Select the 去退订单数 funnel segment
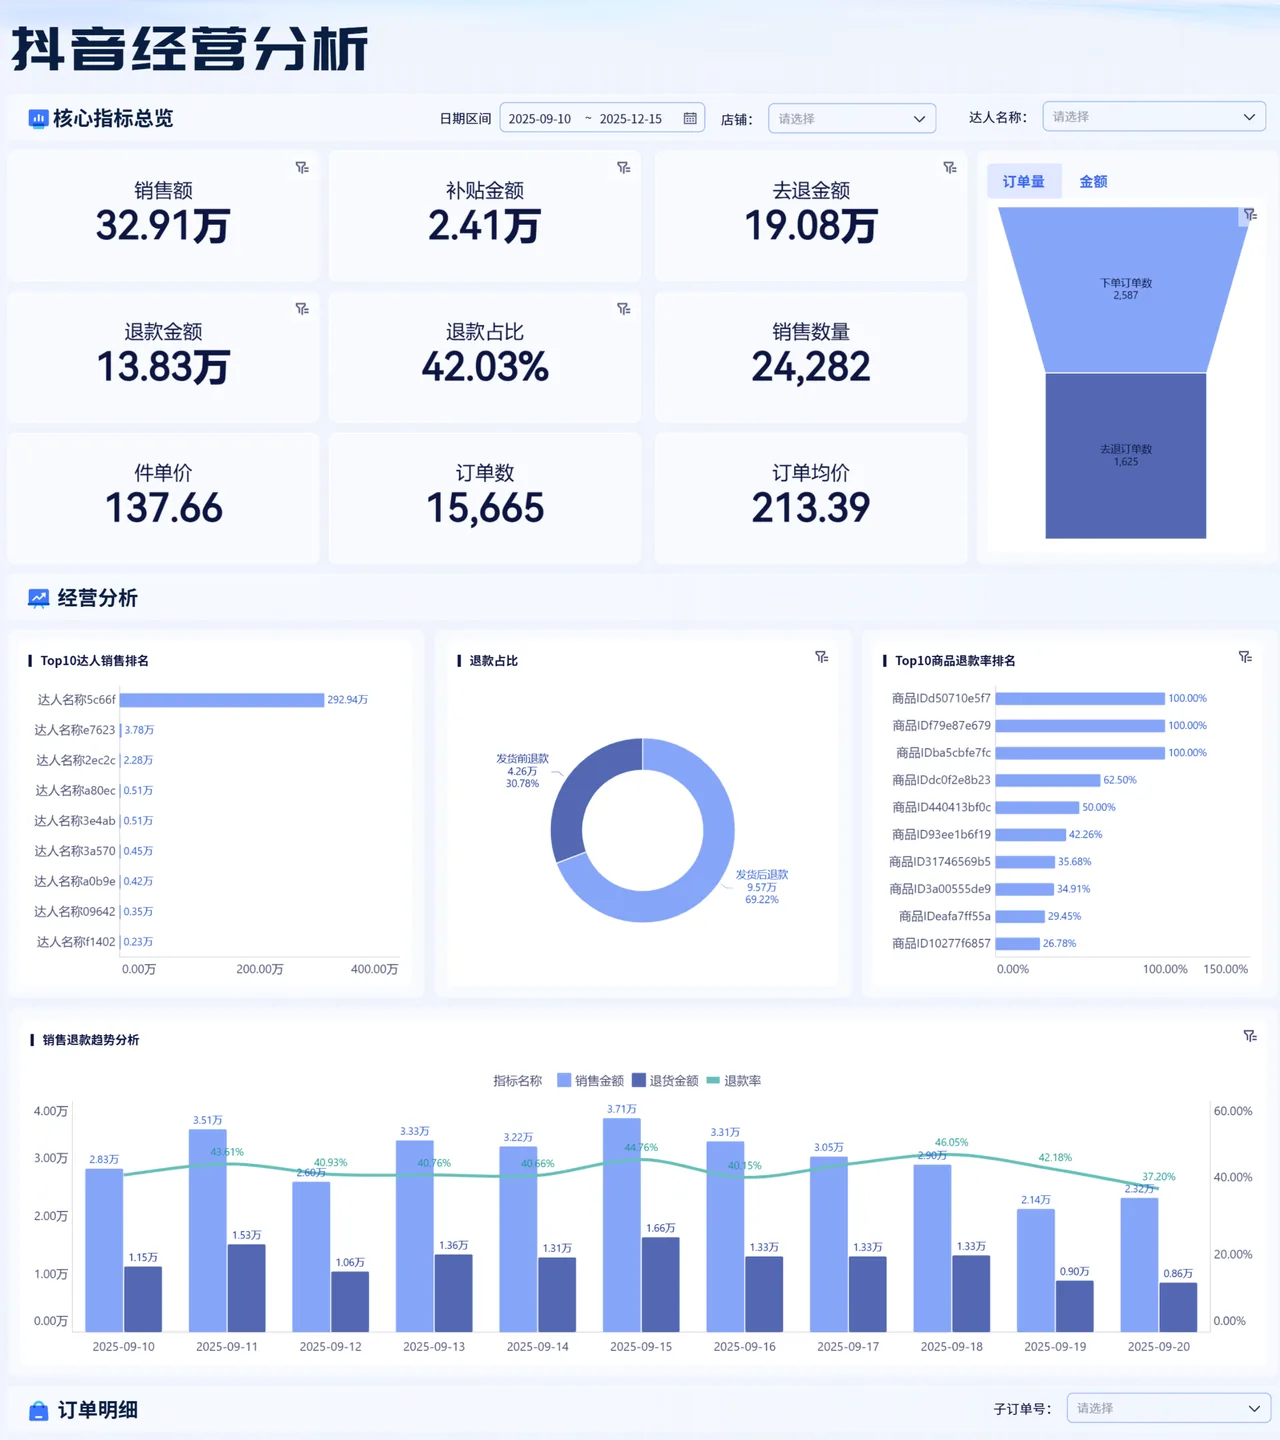Image resolution: width=1280 pixels, height=1440 pixels. coord(1126,456)
